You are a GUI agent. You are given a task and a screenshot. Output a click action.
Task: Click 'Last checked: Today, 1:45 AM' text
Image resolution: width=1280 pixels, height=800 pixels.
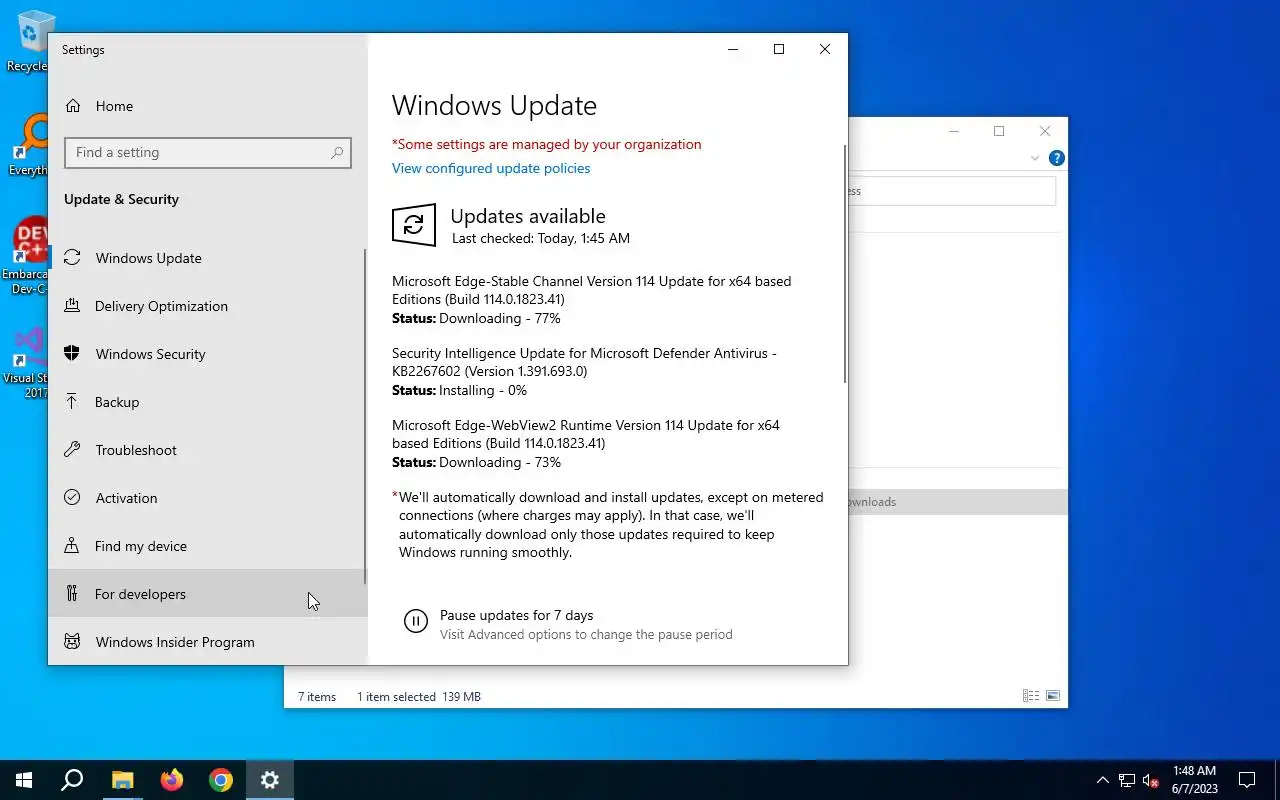[541, 239]
